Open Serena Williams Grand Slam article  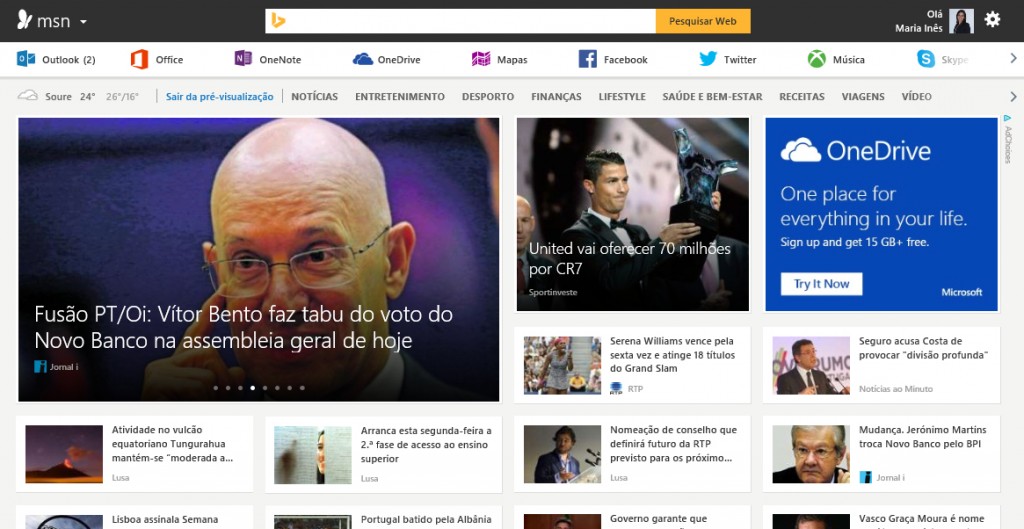(x=672, y=355)
